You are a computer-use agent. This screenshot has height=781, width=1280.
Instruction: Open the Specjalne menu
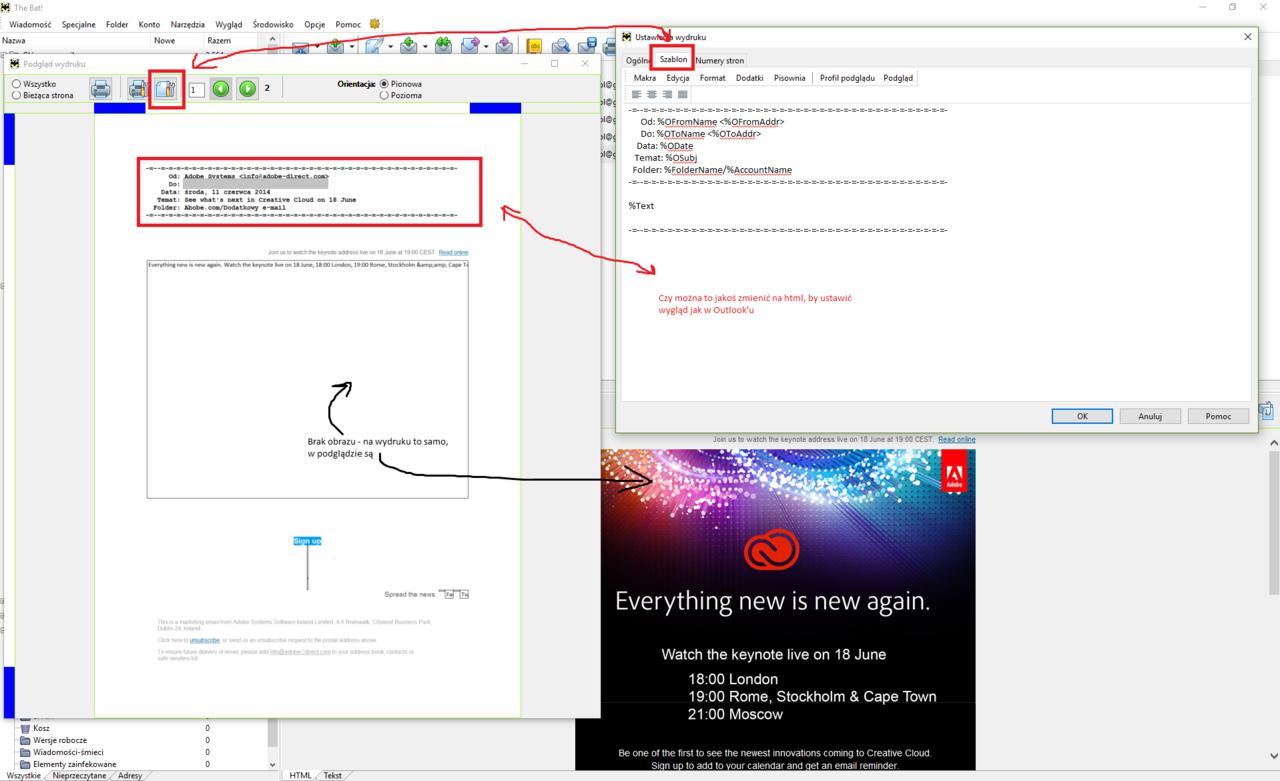79,24
